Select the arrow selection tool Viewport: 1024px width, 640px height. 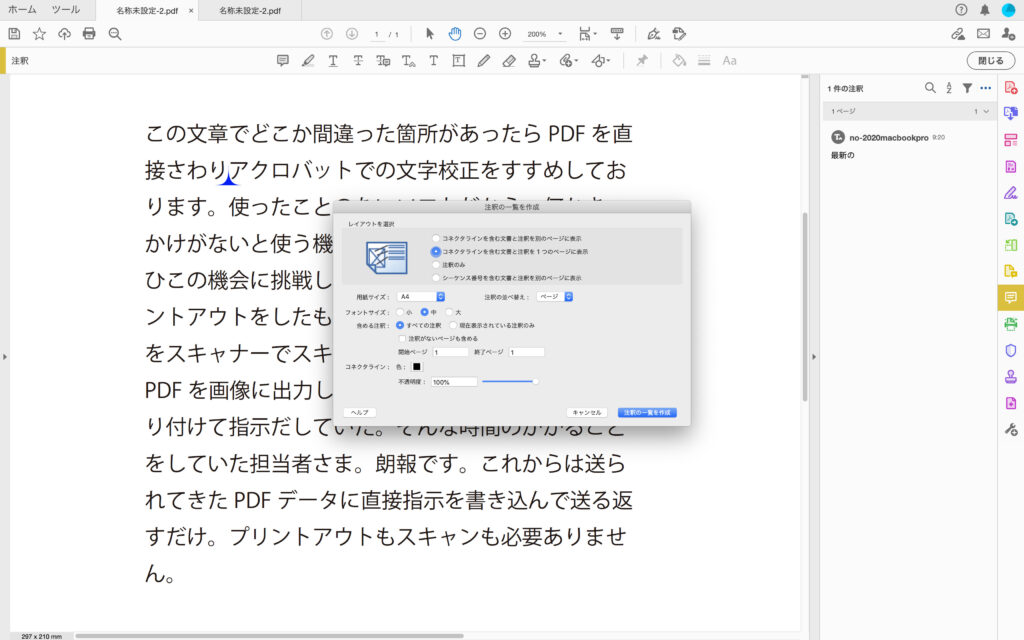tap(430, 34)
